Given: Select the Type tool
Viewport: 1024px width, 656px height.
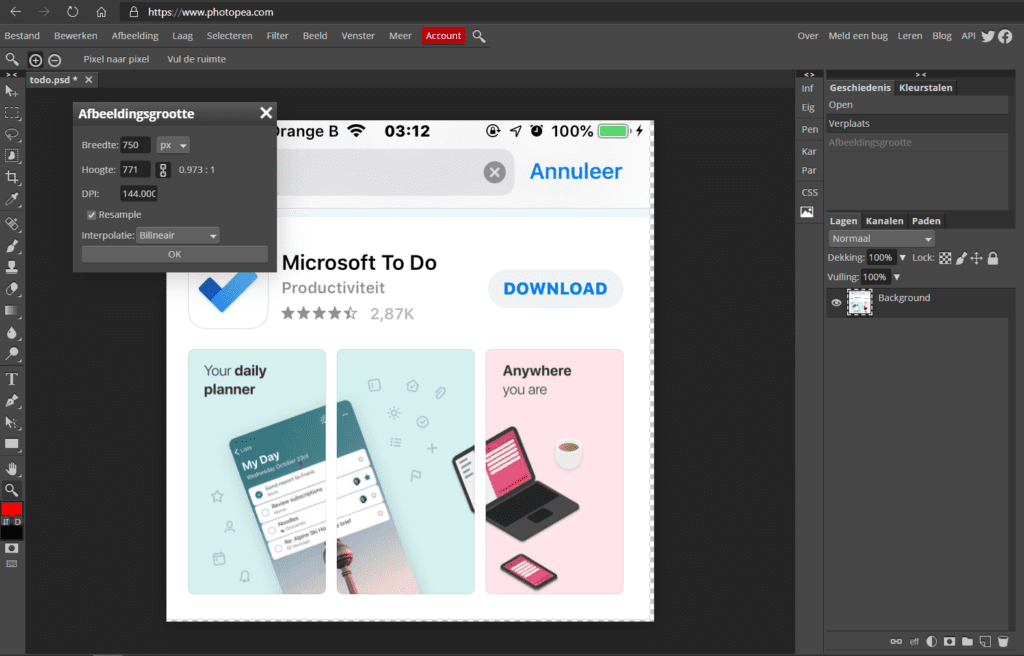Looking at the screenshot, I should [x=12, y=380].
